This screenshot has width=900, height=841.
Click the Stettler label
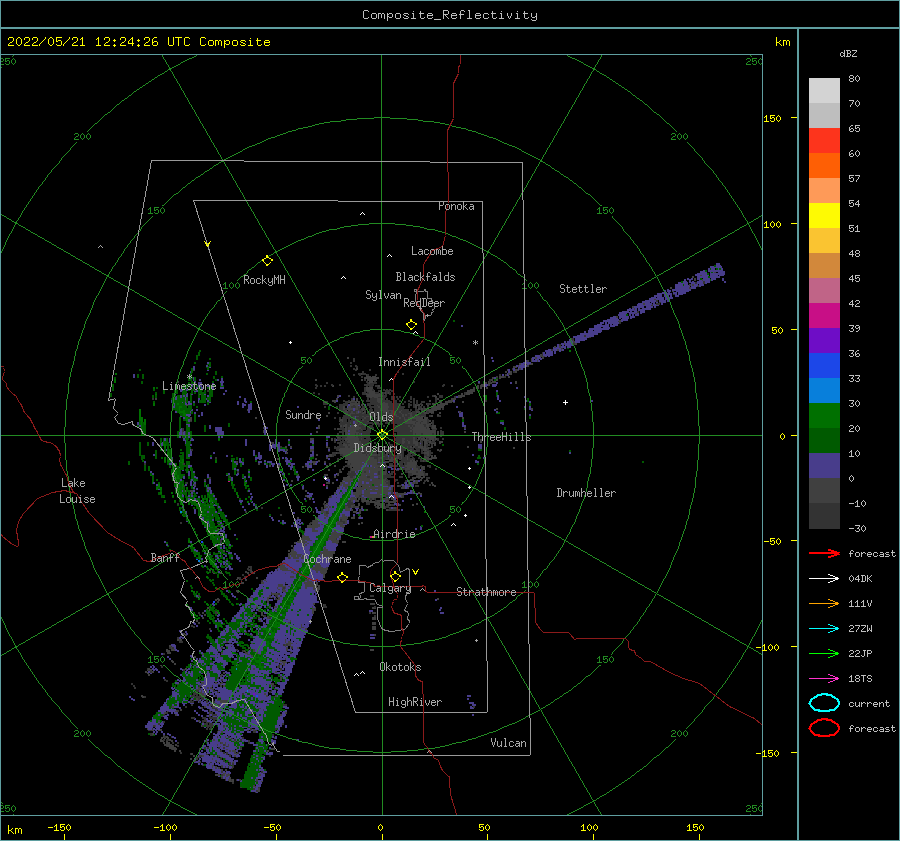click(583, 289)
